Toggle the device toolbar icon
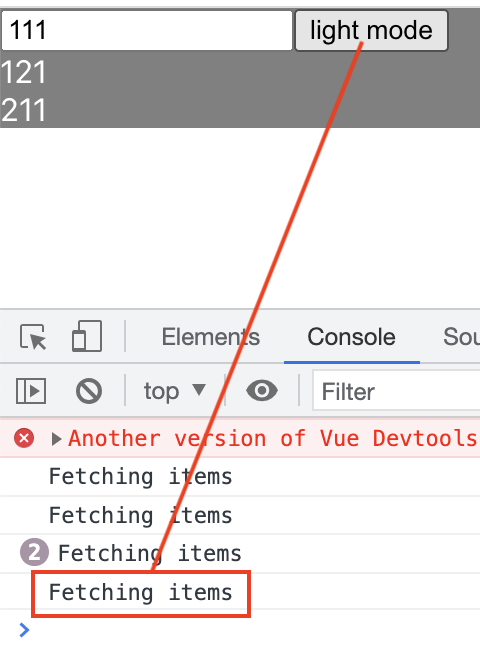The width and height of the screenshot is (480, 652). (87, 336)
